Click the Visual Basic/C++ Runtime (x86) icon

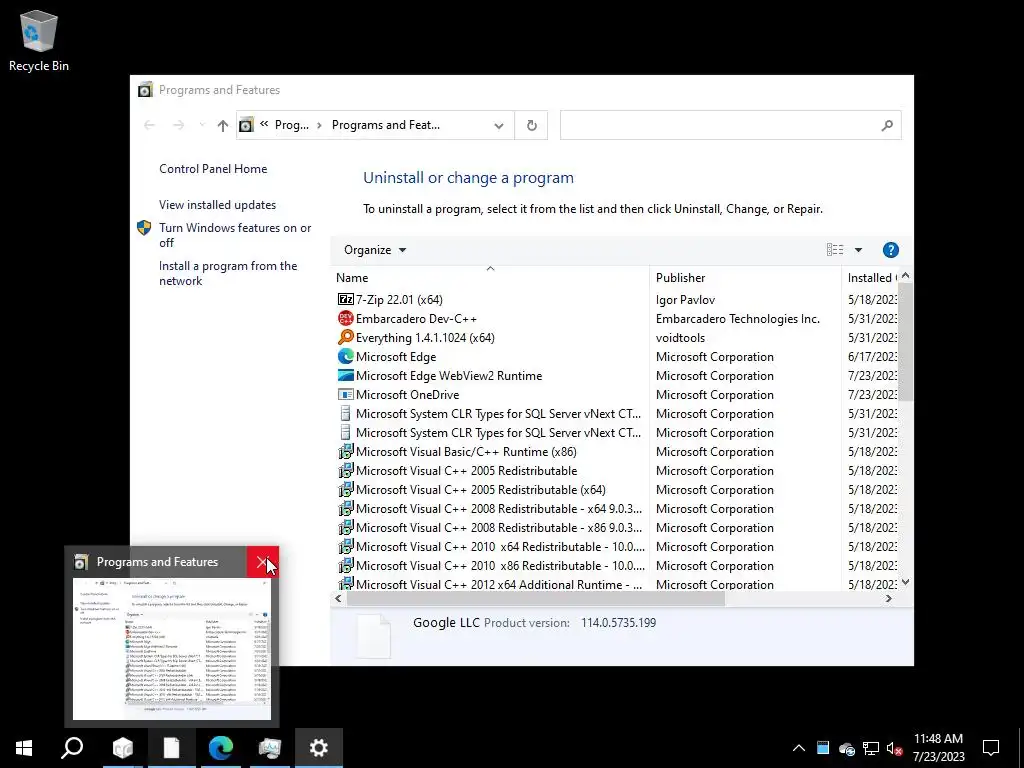[345, 451]
